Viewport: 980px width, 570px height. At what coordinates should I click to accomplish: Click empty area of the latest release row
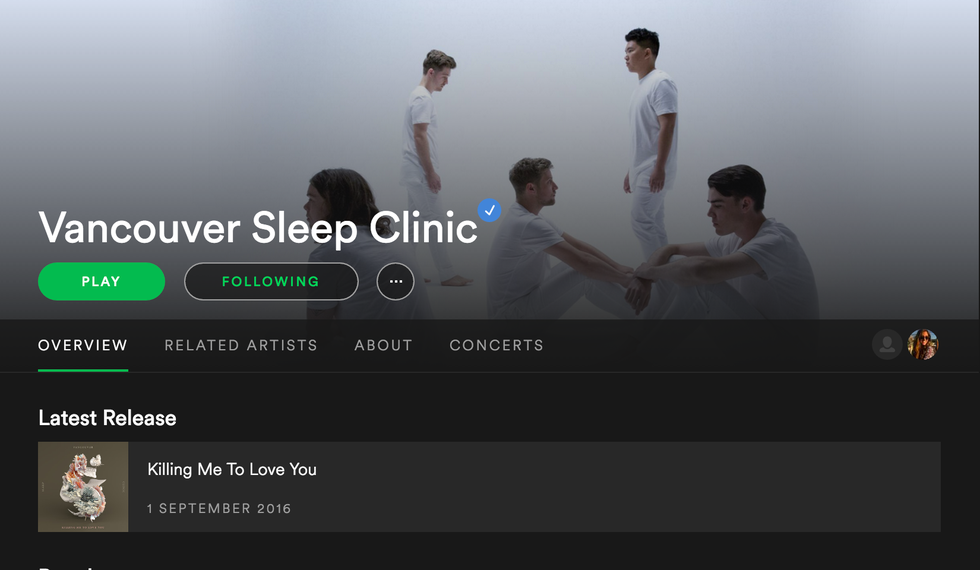click(x=625, y=487)
